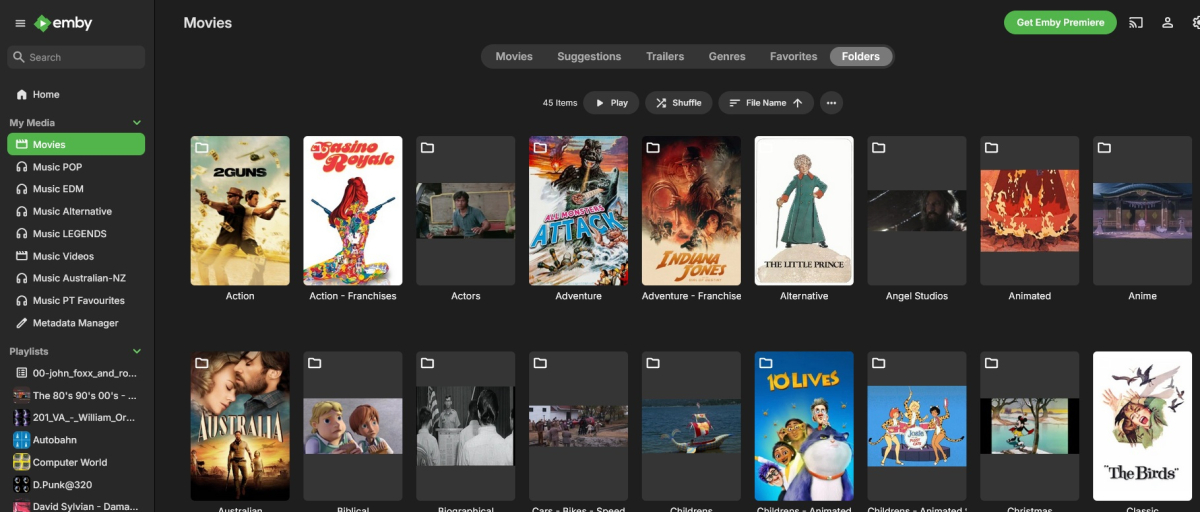Click the Action - Franchises title text
1200x512 pixels.
(x=353, y=296)
